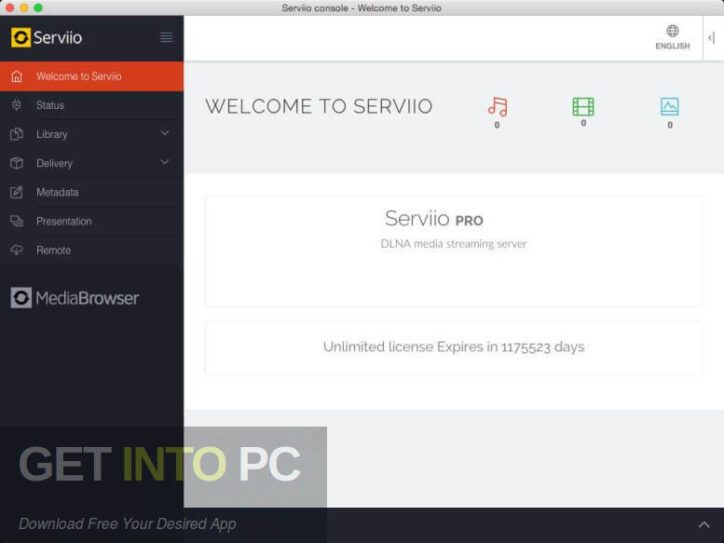Collapse the right side panel arrow
Screen dimensions: 724x543
712,38
